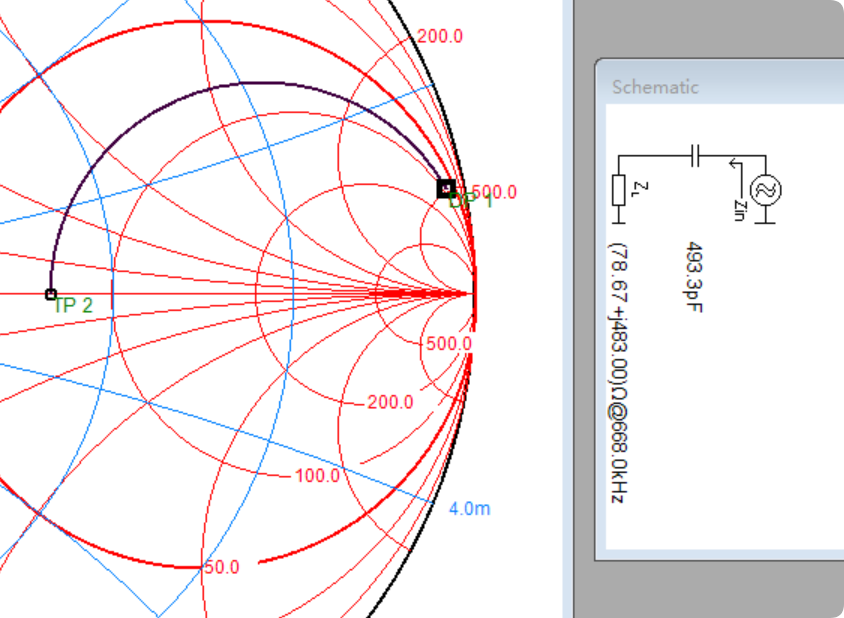Click the lower 500.0 reactance label
The height and width of the screenshot is (618, 844).
pos(449,343)
